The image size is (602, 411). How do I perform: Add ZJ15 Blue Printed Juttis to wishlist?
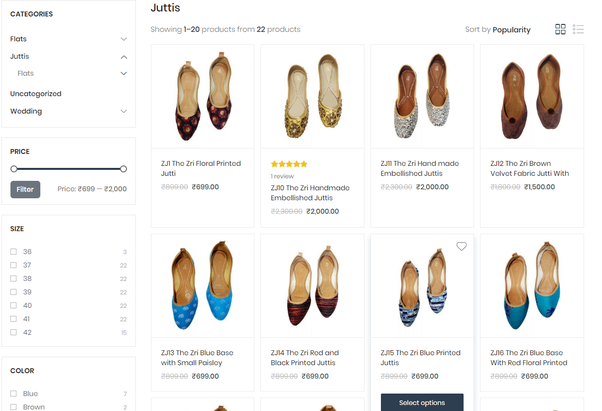[x=461, y=246]
